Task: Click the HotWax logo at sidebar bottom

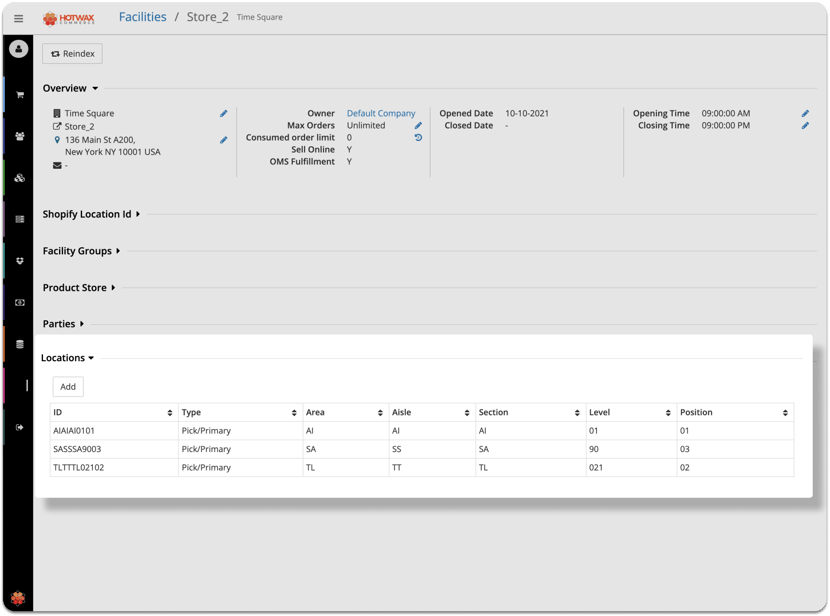Action: (18, 598)
